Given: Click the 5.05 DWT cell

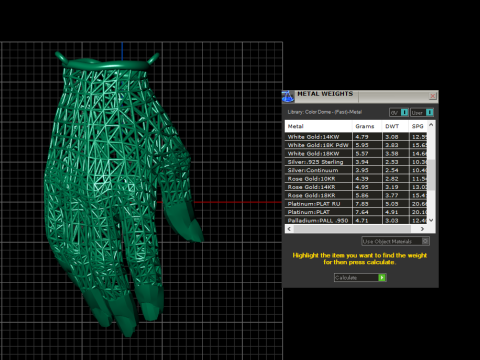Looking at the screenshot, I should click(x=396, y=204).
